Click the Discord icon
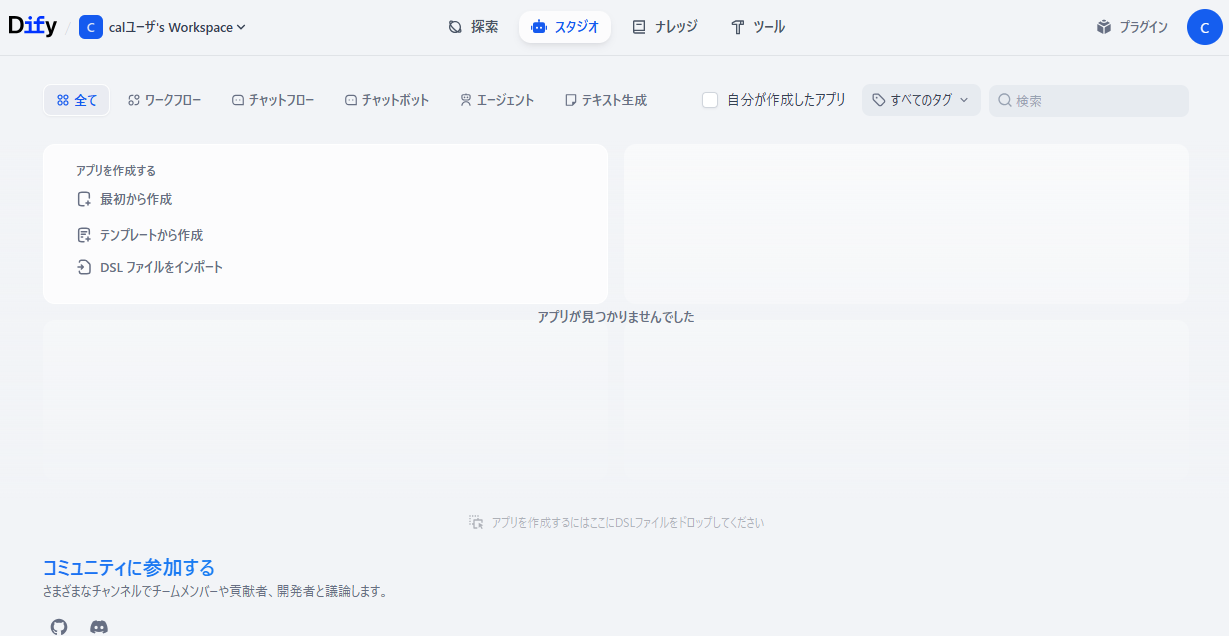Screen dimensions: 1229x636 tap(99, 626)
